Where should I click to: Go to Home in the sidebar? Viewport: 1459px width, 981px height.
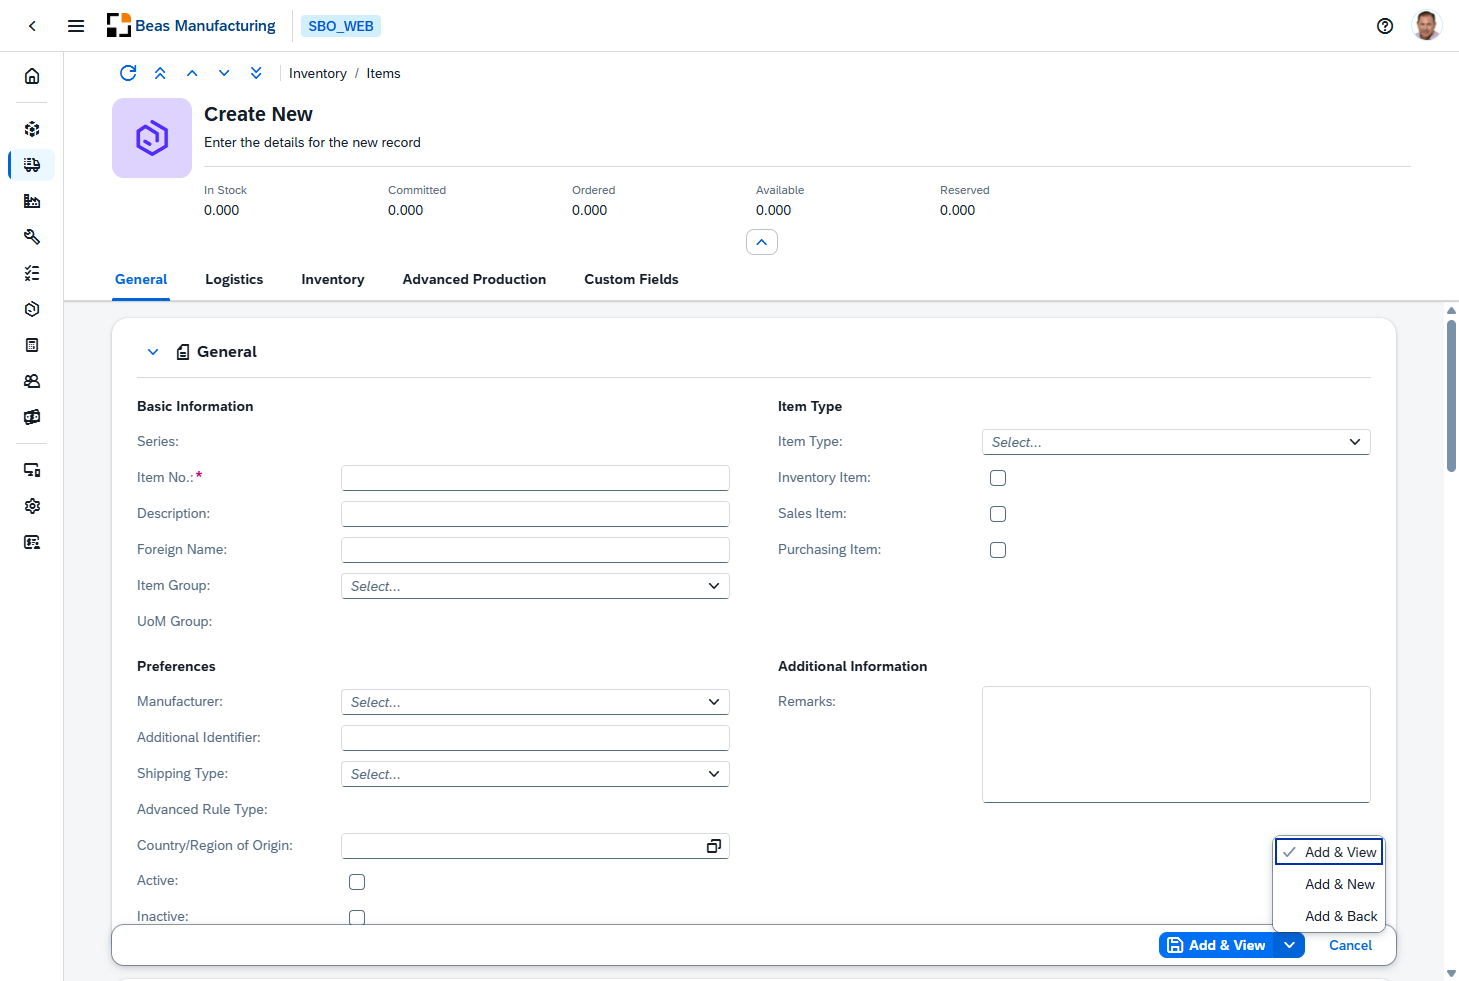[32, 76]
